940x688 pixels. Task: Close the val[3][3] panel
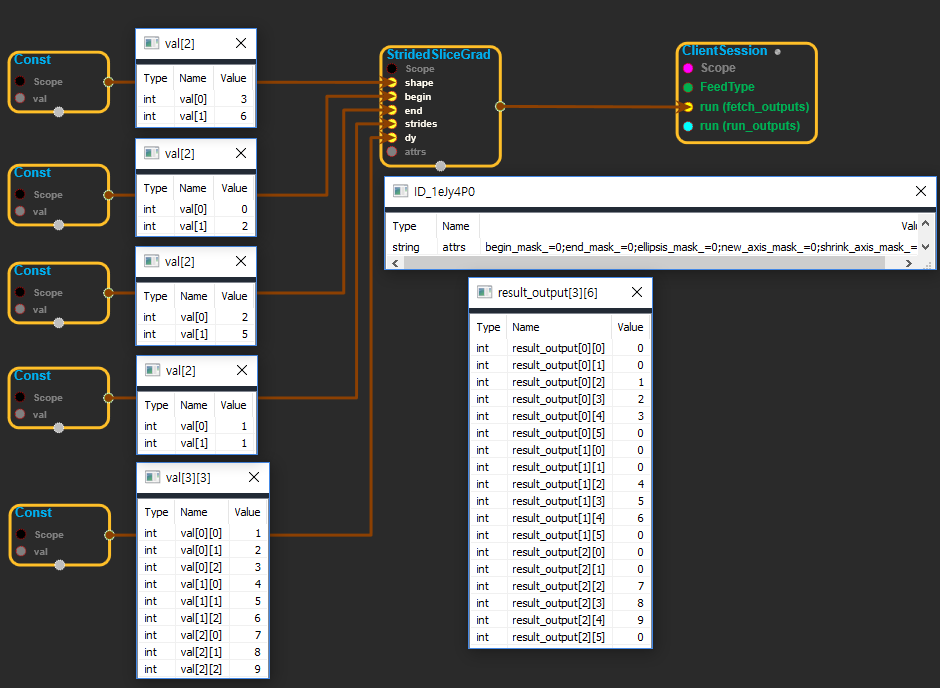tap(252, 477)
